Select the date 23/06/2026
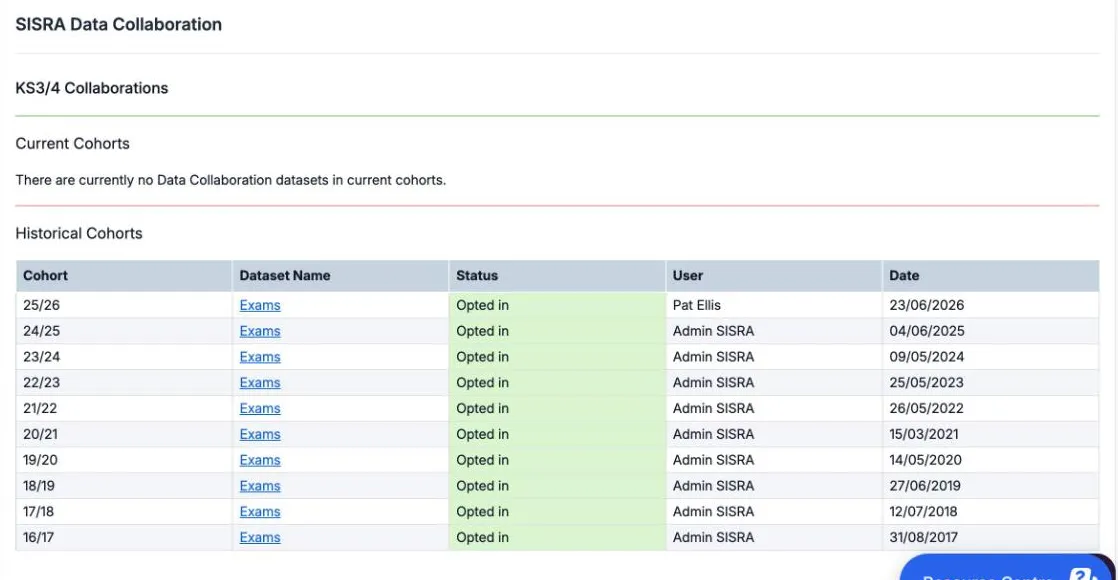 (926, 305)
